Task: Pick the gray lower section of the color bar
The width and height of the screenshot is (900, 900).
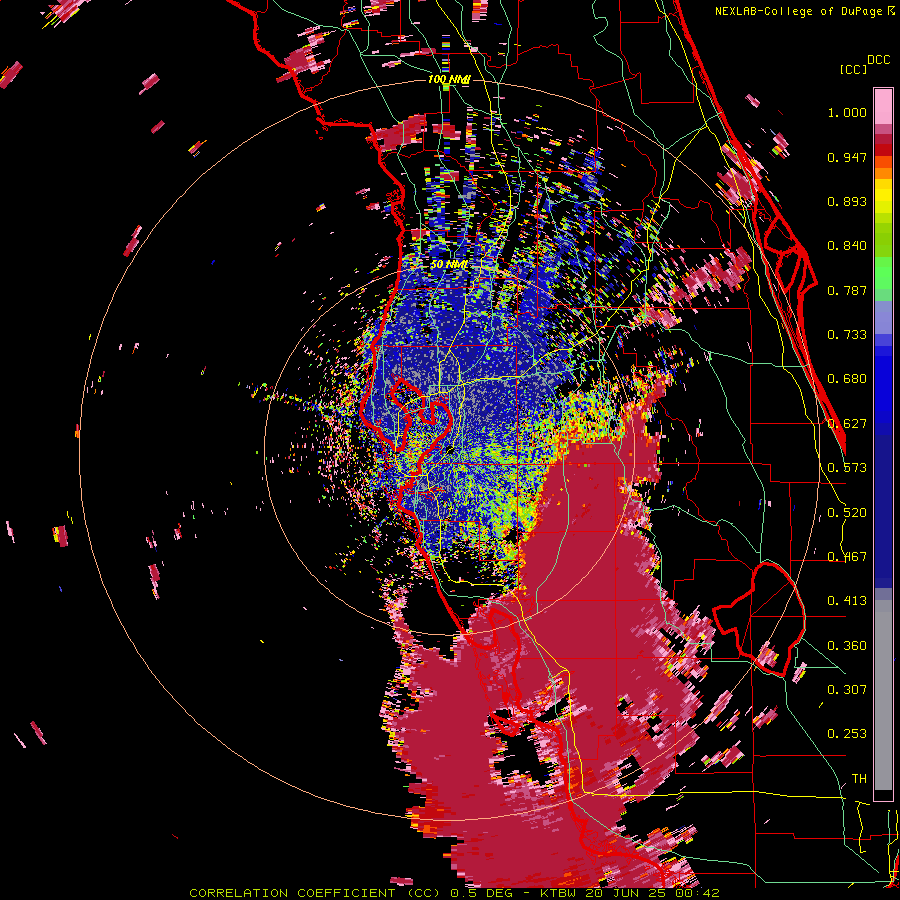Action: pos(883,695)
